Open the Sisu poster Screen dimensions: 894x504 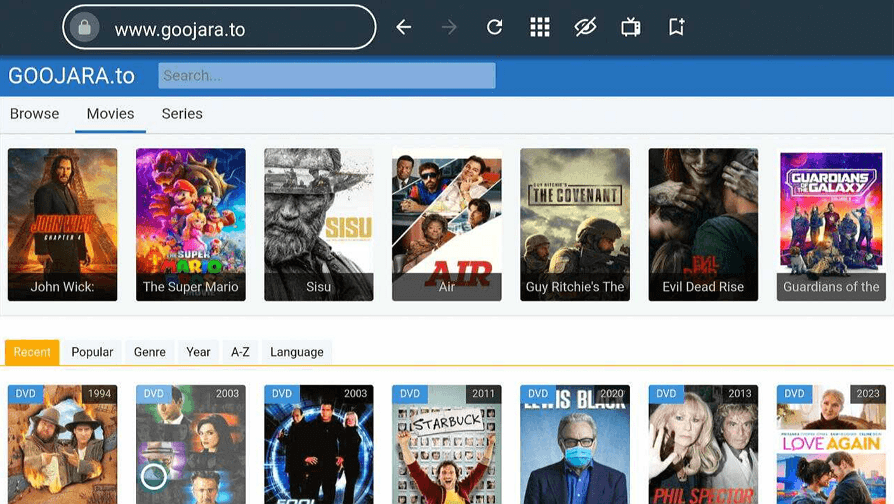(x=319, y=225)
